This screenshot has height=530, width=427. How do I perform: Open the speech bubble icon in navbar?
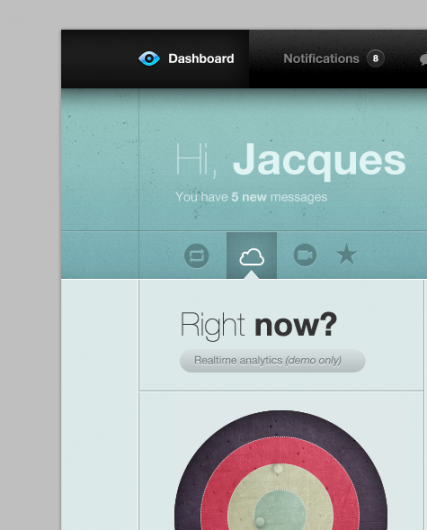coord(423,59)
